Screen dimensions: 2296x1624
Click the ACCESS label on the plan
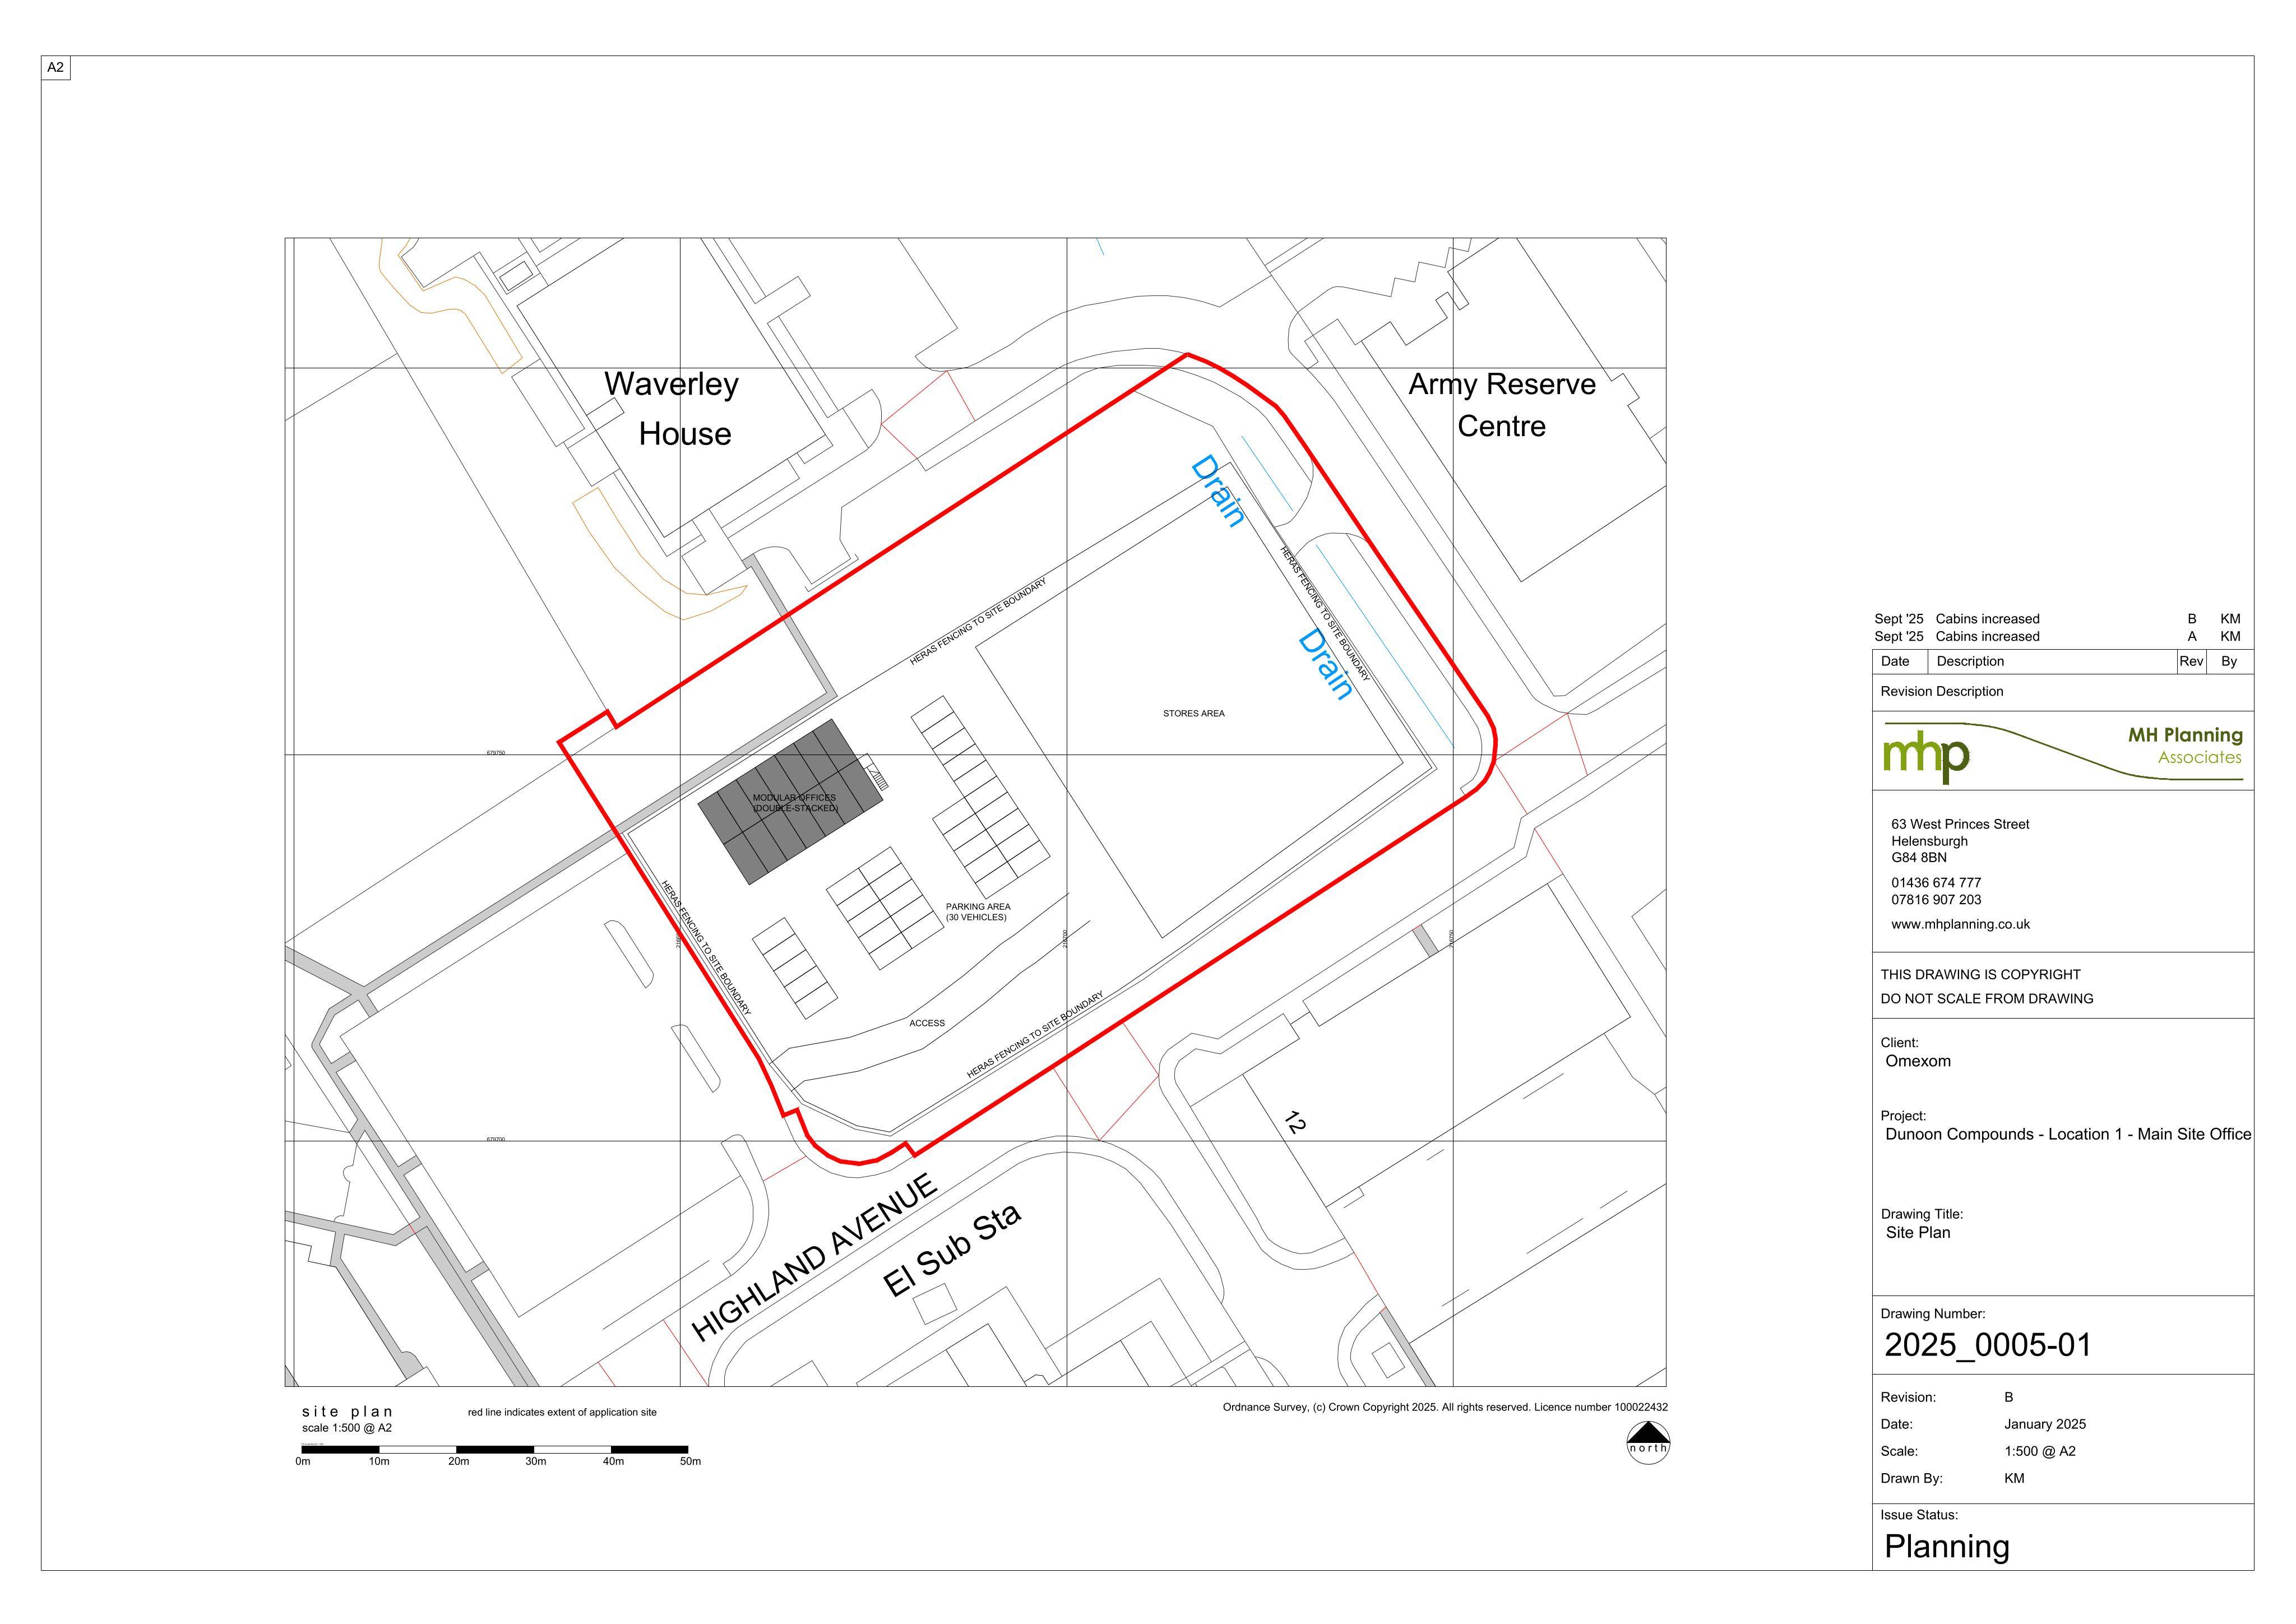[x=927, y=1023]
